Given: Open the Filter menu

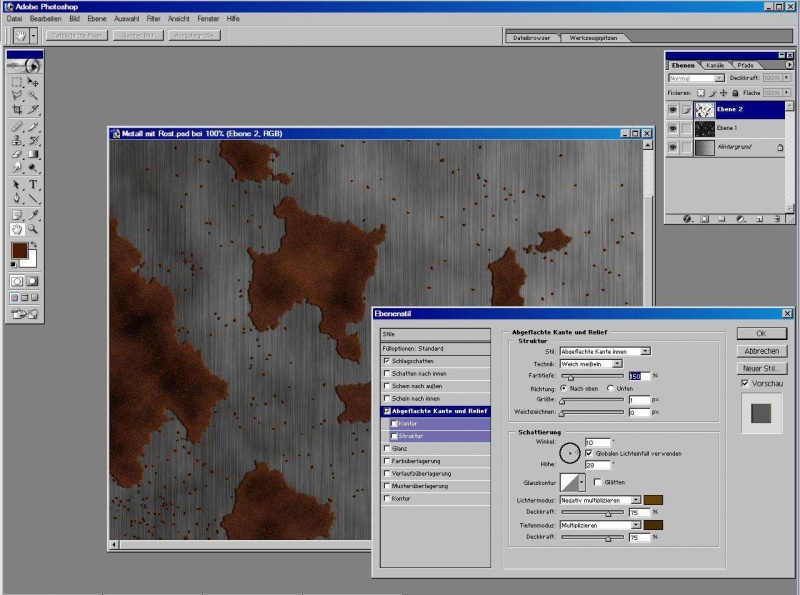Looking at the screenshot, I should 153,19.
